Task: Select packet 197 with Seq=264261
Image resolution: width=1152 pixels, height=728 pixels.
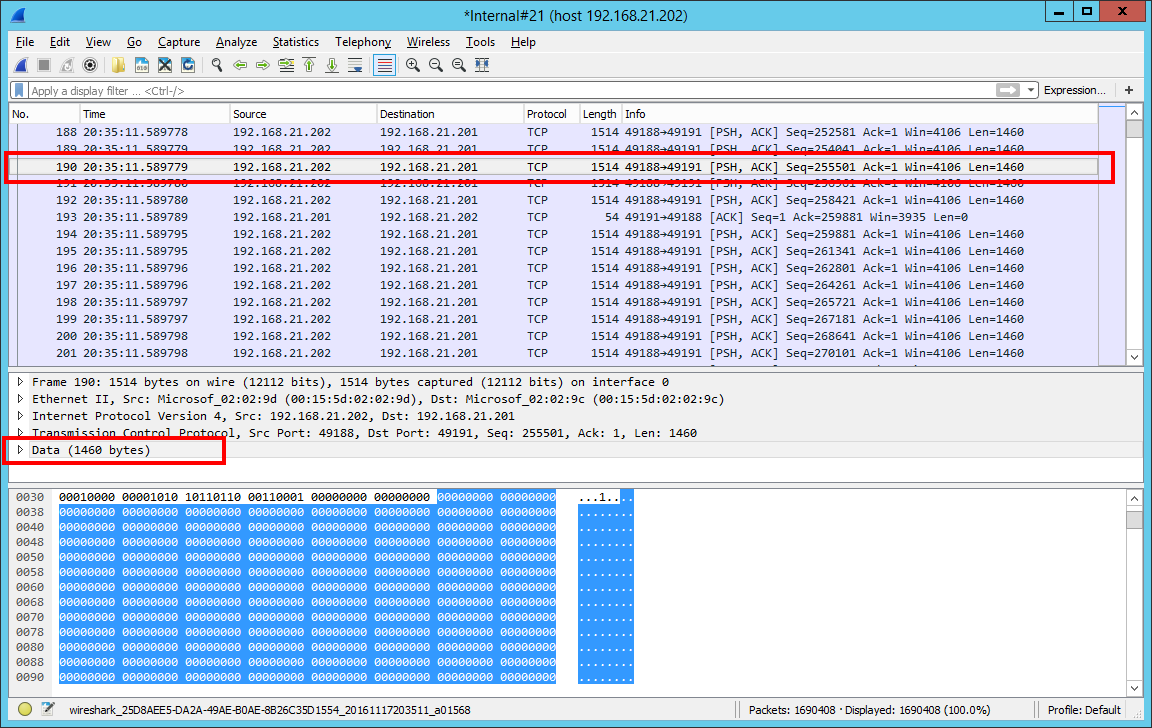Action: [x=554, y=285]
